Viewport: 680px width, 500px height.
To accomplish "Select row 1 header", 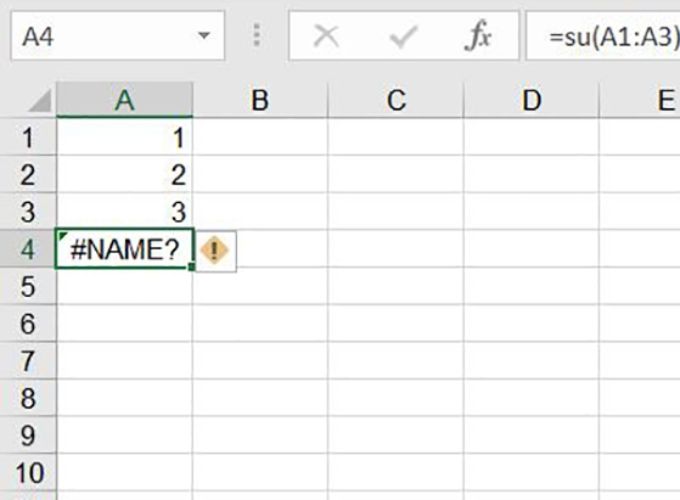I will tap(28, 137).
